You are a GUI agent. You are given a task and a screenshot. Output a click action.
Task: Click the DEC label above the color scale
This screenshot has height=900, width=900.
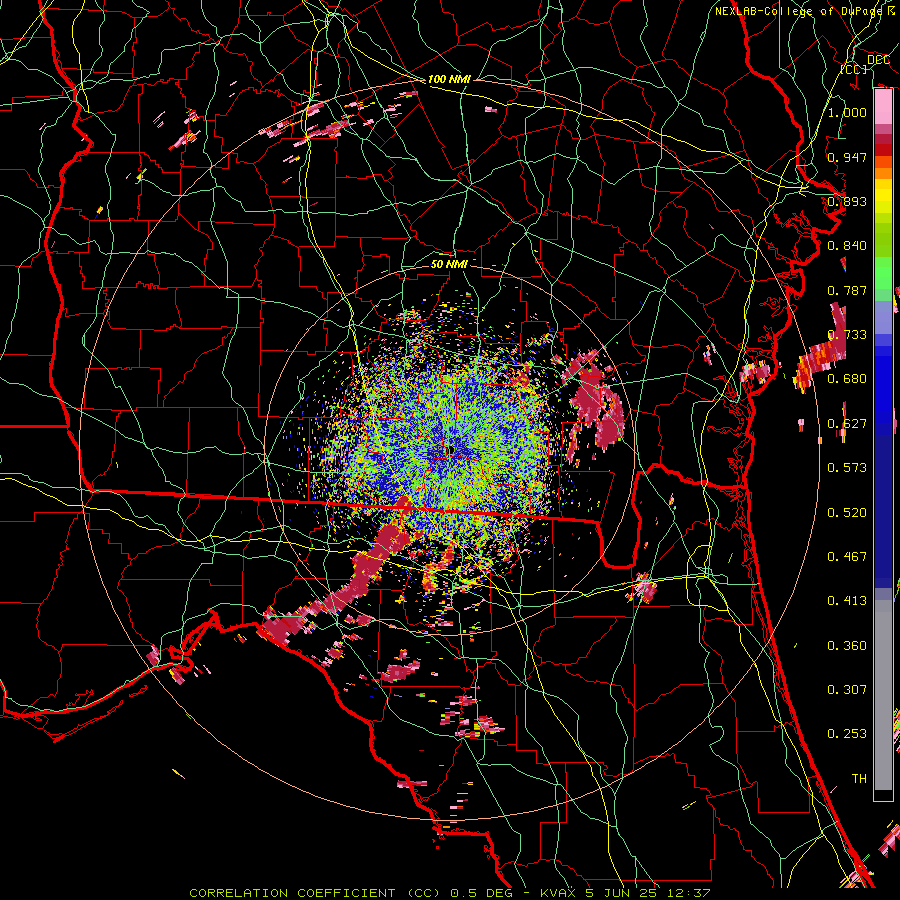(x=878, y=60)
